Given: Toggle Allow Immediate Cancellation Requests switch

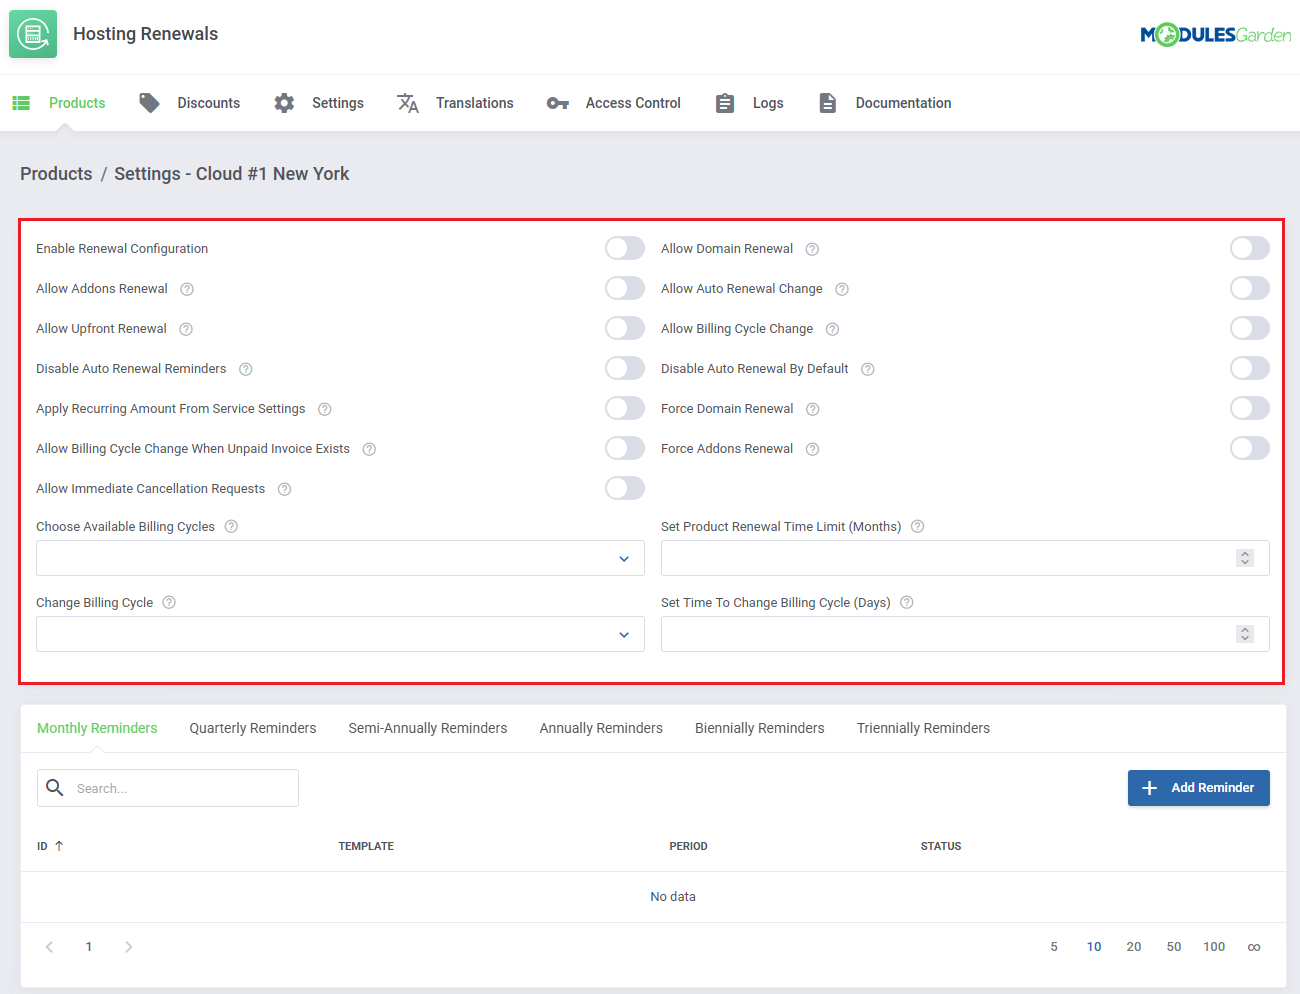Looking at the screenshot, I should coord(625,488).
